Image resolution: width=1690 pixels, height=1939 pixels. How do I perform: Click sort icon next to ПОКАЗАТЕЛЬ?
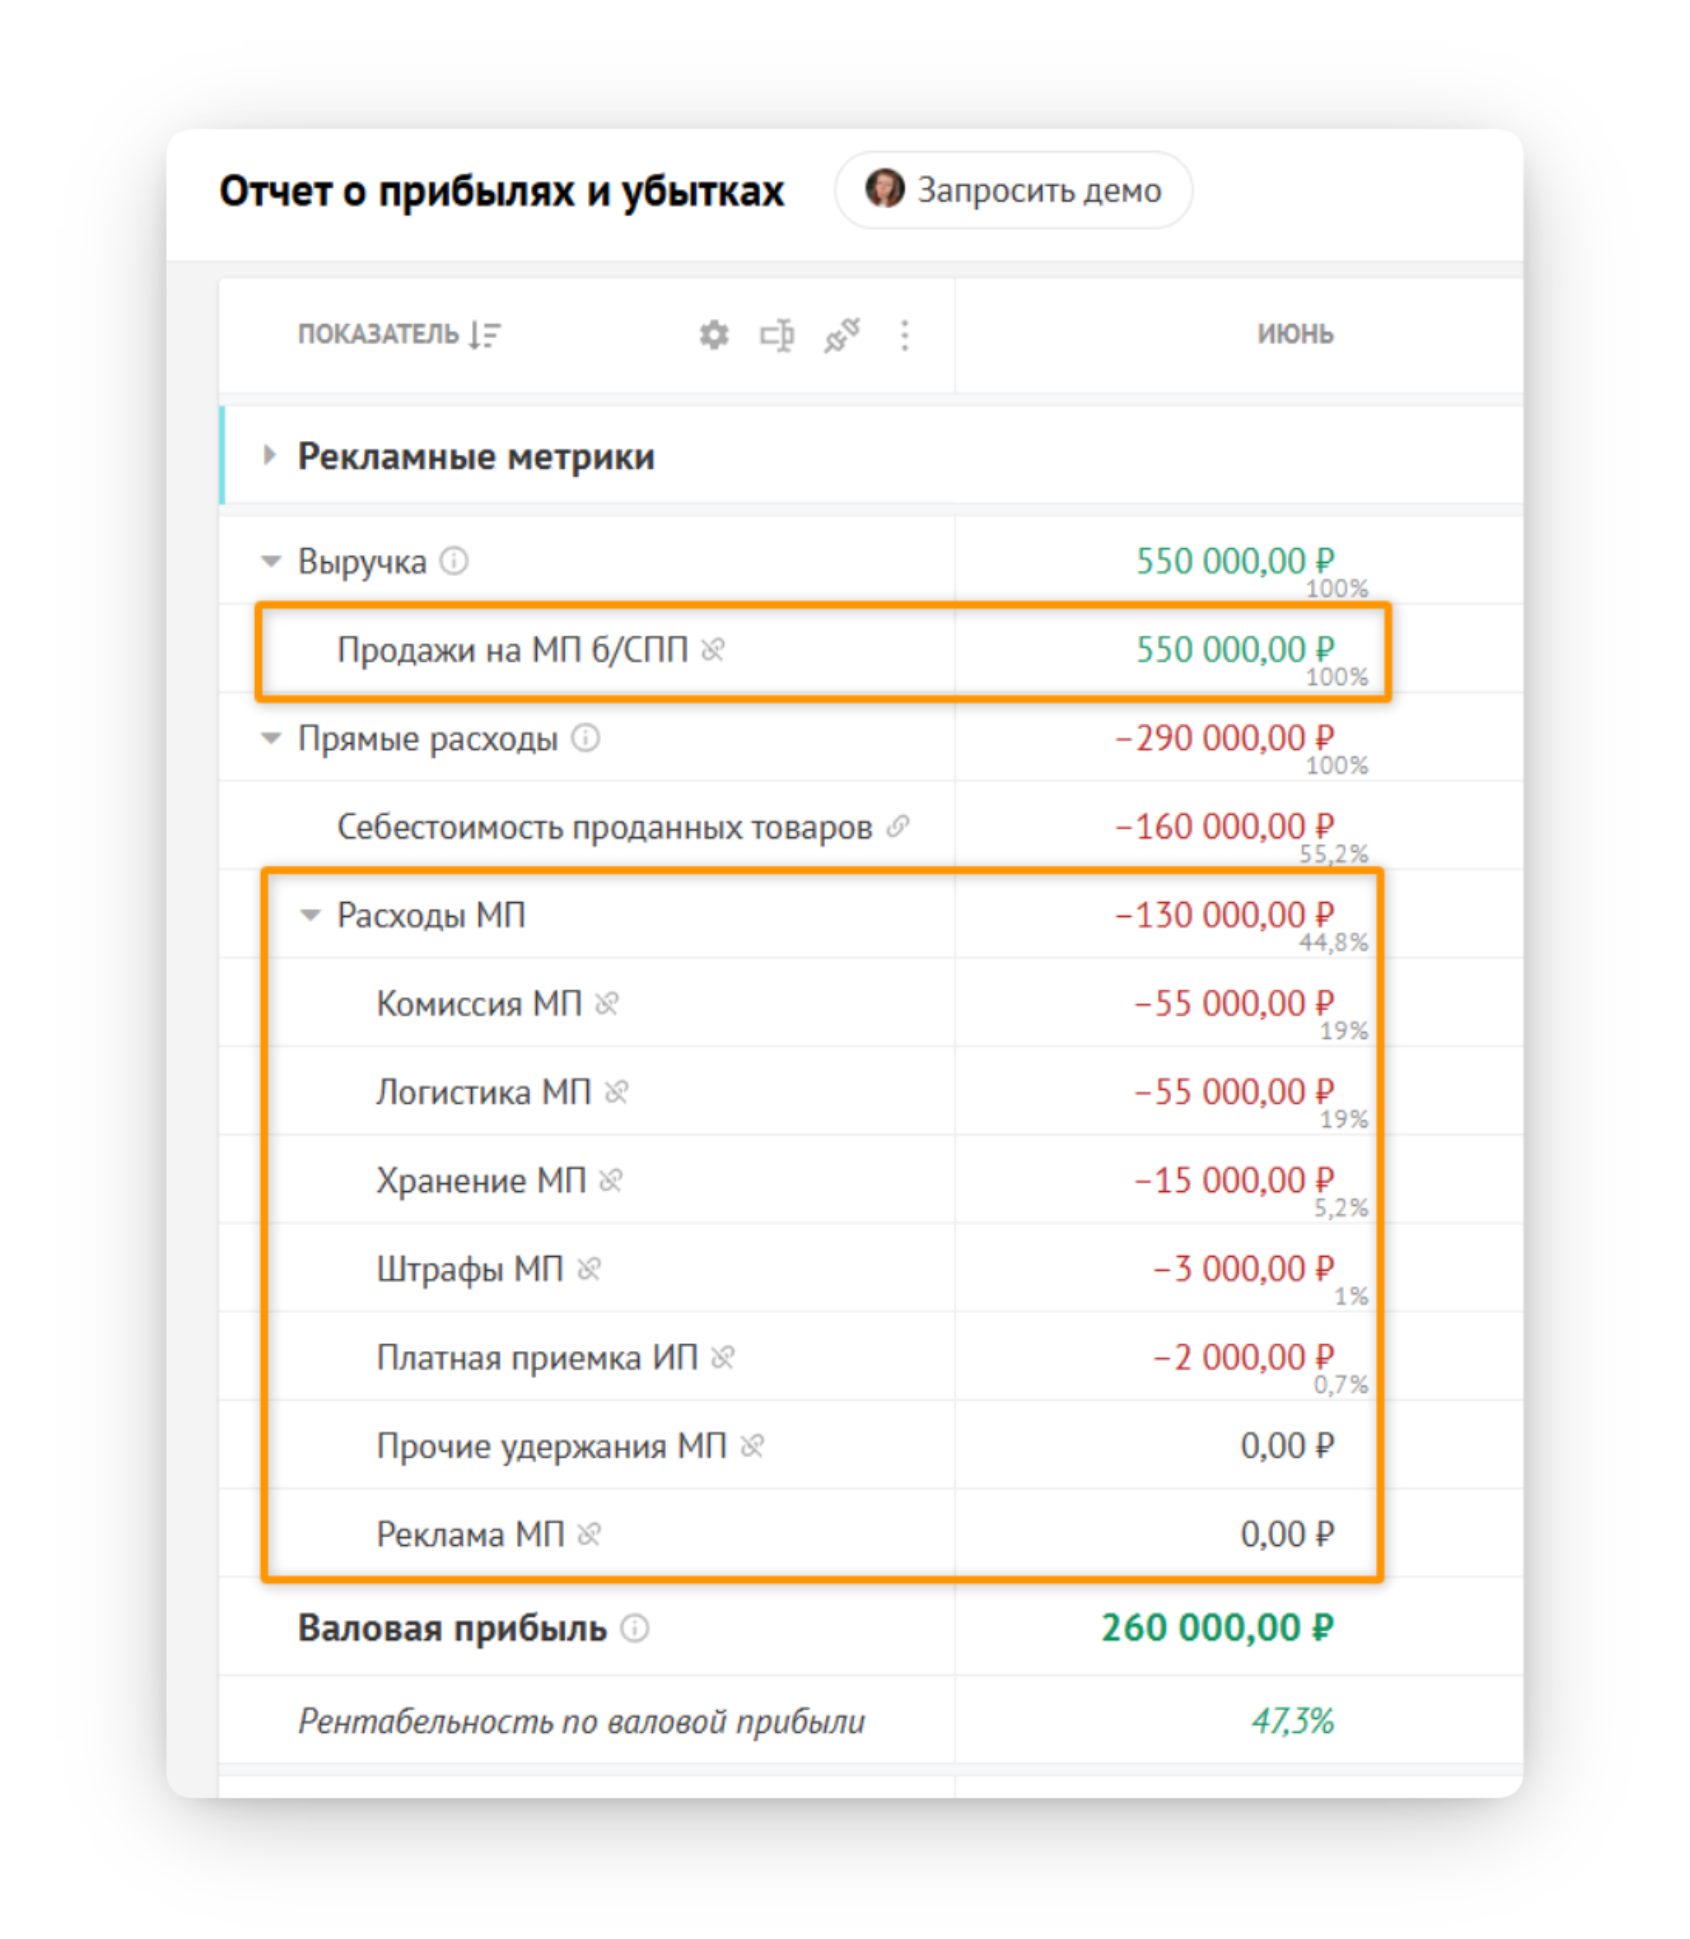click(x=485, y=334)
